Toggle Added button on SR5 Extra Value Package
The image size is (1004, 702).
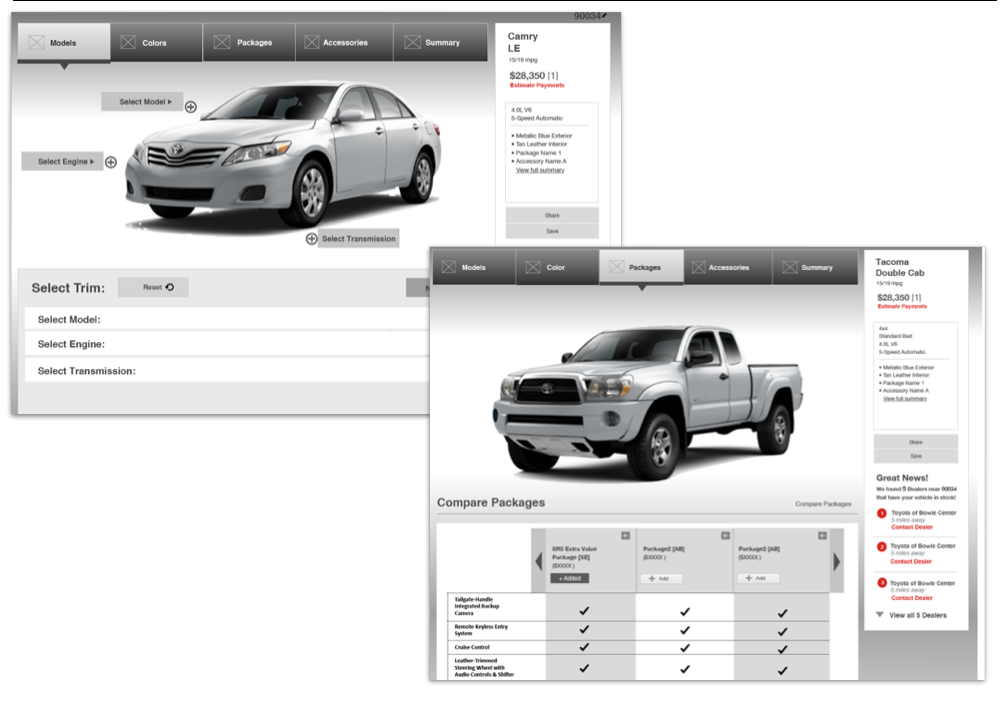click(569, 578)
